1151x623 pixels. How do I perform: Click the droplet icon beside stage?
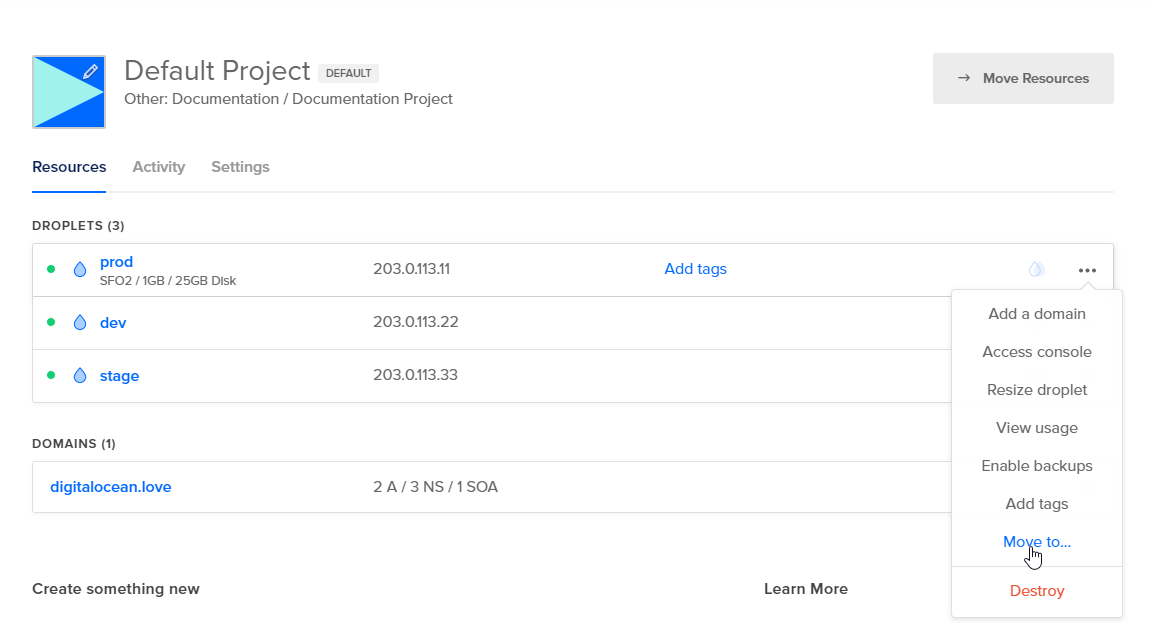(80, 376)
